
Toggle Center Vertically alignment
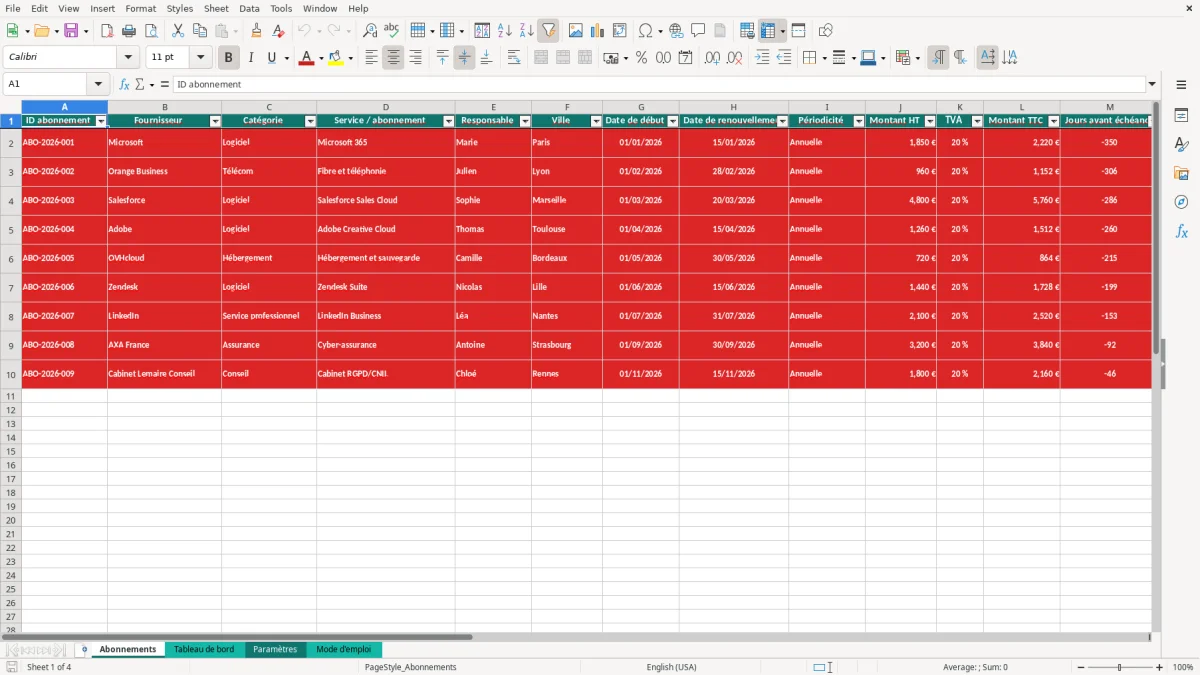(464, 58)
